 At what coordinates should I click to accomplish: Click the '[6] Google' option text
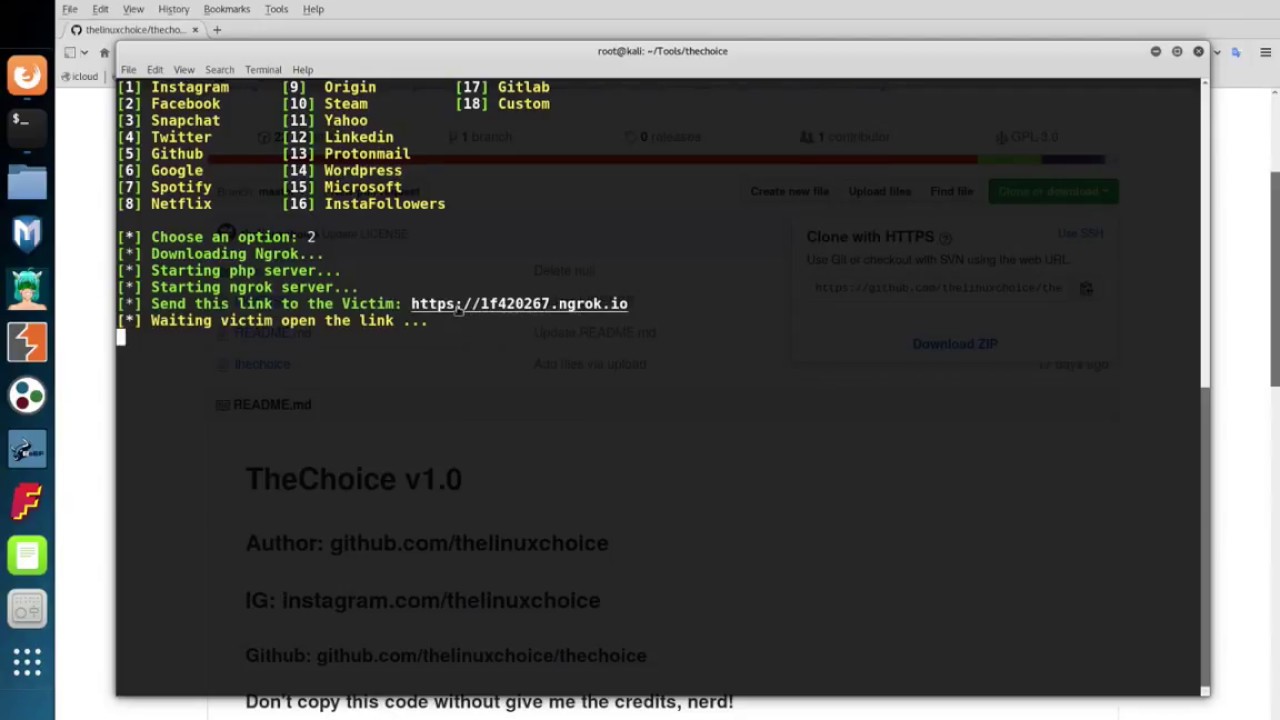click(160, 171)
